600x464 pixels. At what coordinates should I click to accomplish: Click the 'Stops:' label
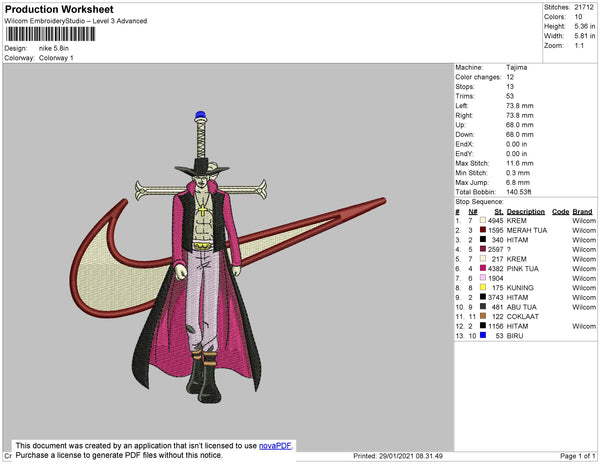[x=465, y=86]
